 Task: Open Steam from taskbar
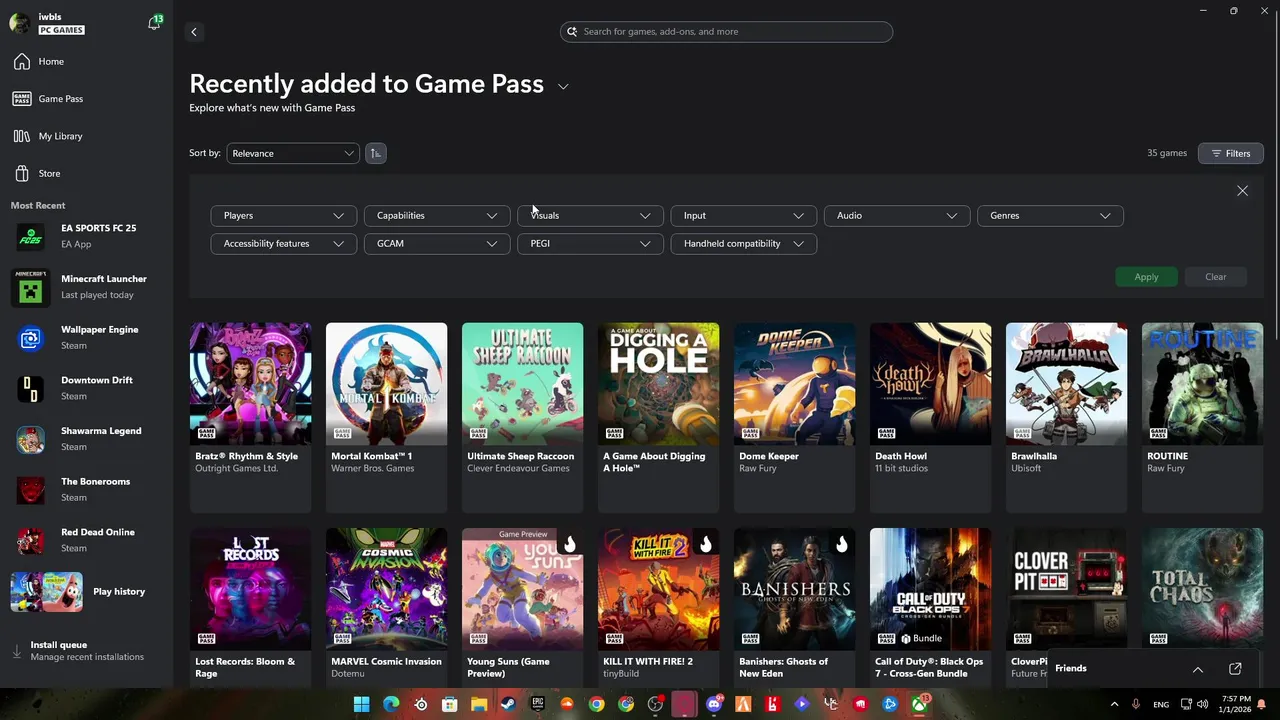click(508, 704)
